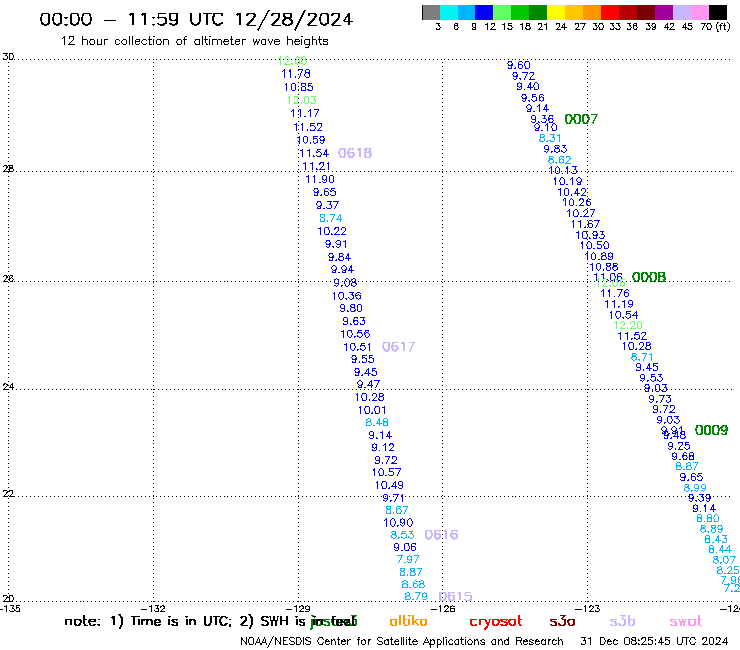This screenshot has width=740, height=650.
Task: Click the pink swatch near 70 ft
Action: (699, 12)
